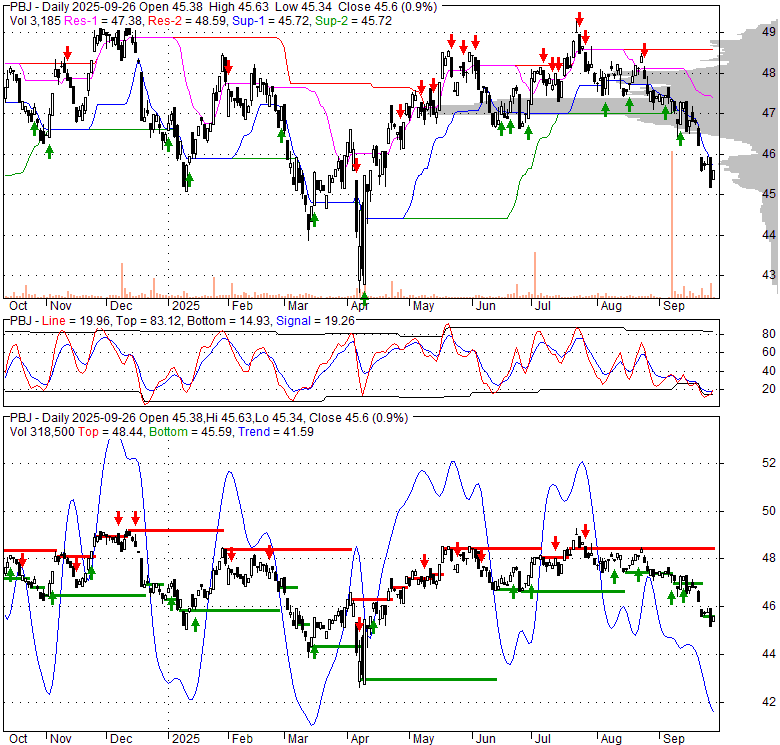Click the 80 level label on oscillator axis
Image resolution: width=780 pixels, height=745 pixels.
(769, 334)
